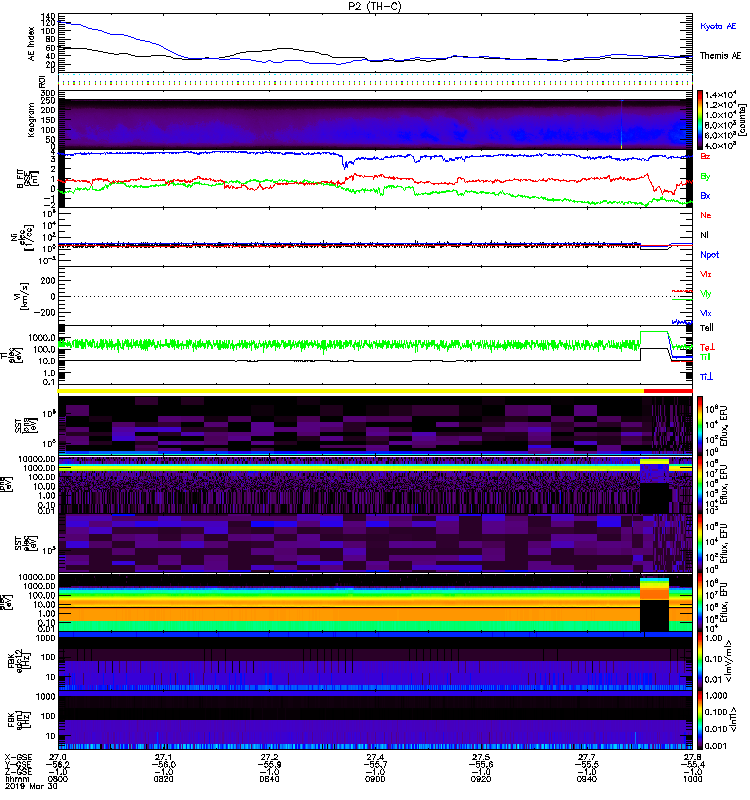Image resolution: width=750 pixels, height=800 pixels.
Task: Click the '[counts]' color bar label
Action: (x=742, y=120)
